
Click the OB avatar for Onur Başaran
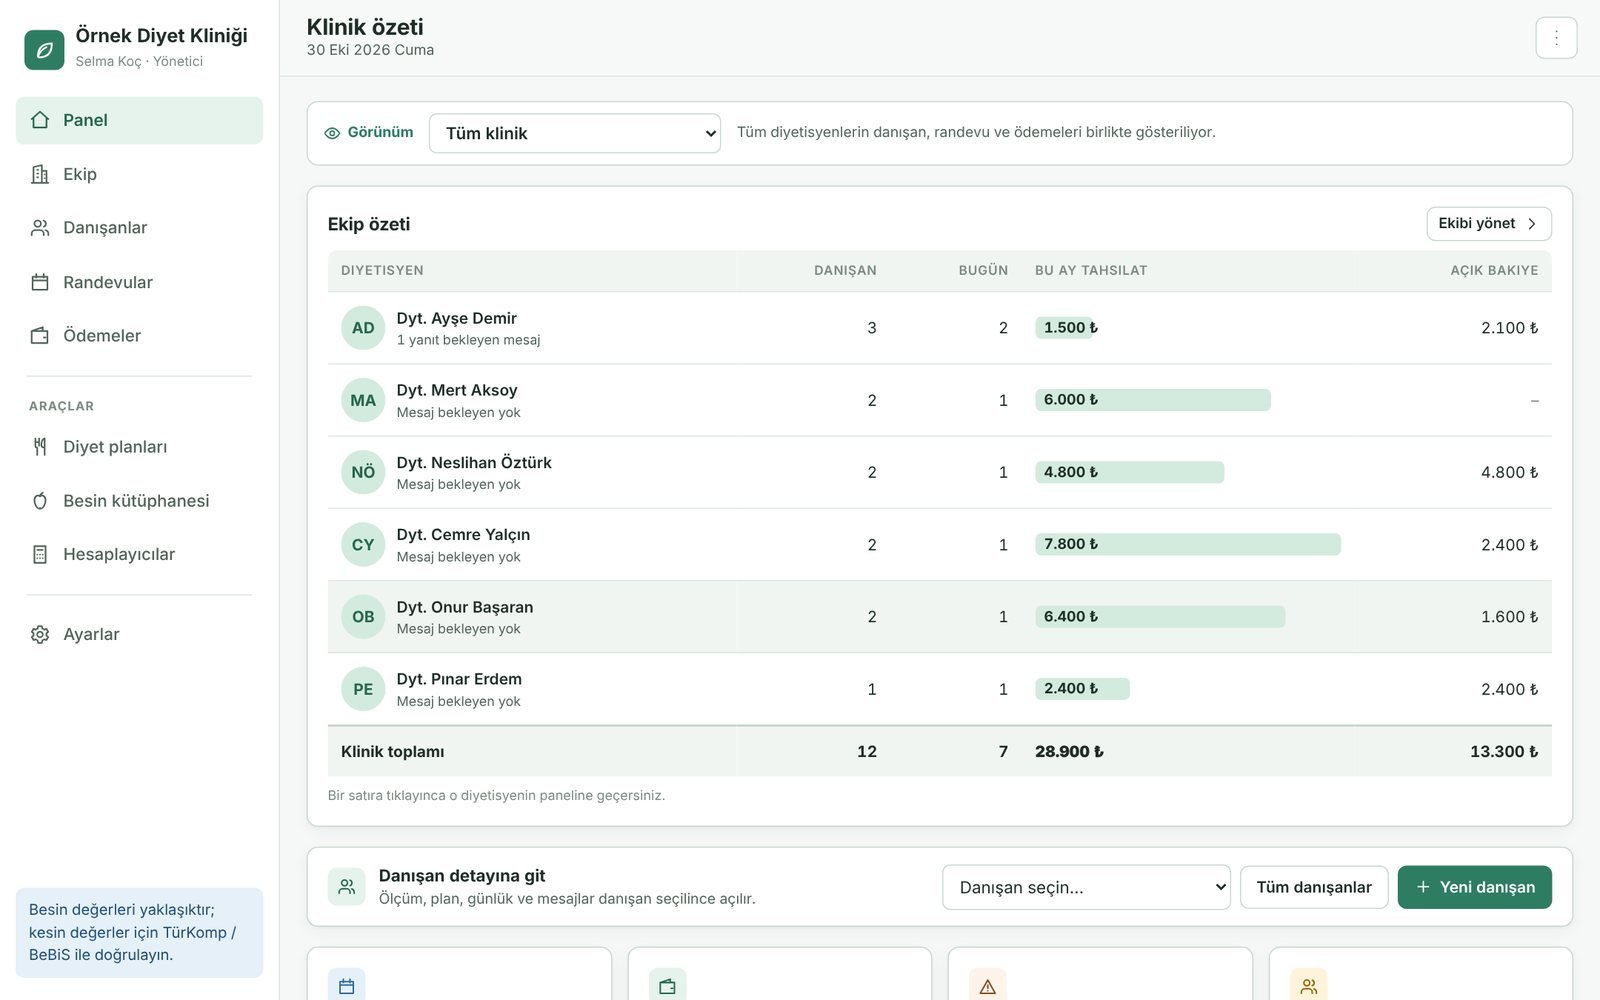pyautogui.click(x=363, y=617)
